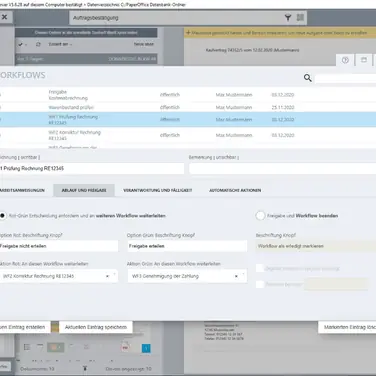Open Automatische Aktionen tab
The width and height of the screenshot is (376, 376).
pyautogui.click(x=235, y=190)
